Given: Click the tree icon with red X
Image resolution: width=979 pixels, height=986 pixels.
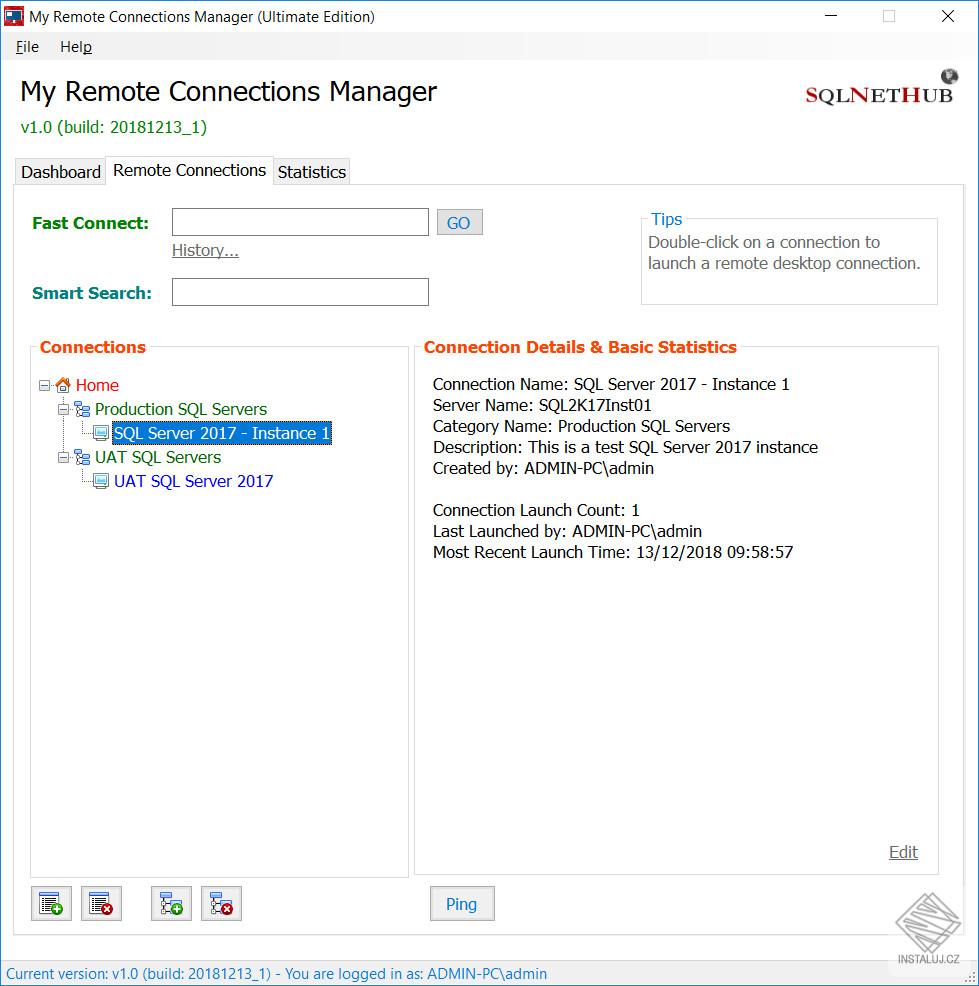Looking at the screenshot, I should [x=221, y=904].
